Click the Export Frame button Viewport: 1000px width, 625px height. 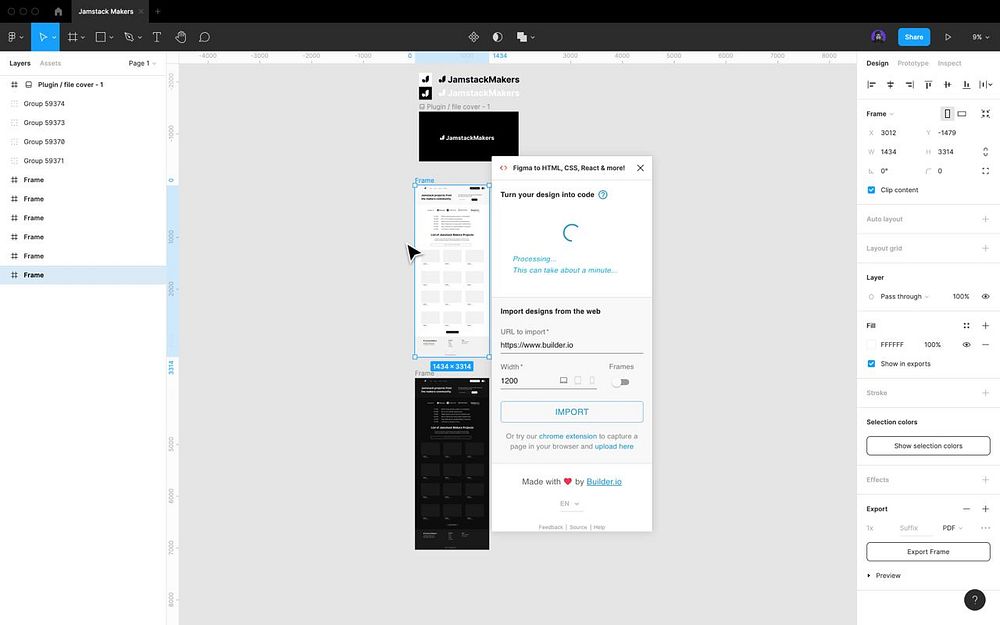928,552
